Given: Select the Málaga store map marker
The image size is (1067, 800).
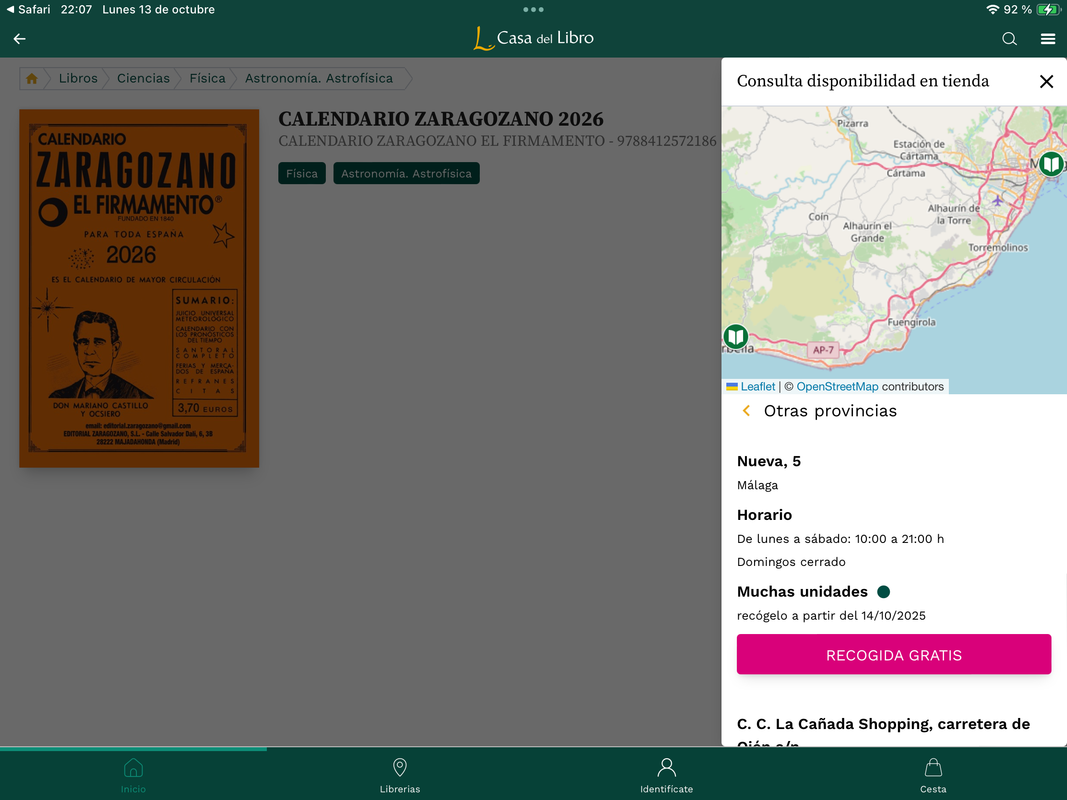Looking at the screenshot, I should click(1051, 163).
